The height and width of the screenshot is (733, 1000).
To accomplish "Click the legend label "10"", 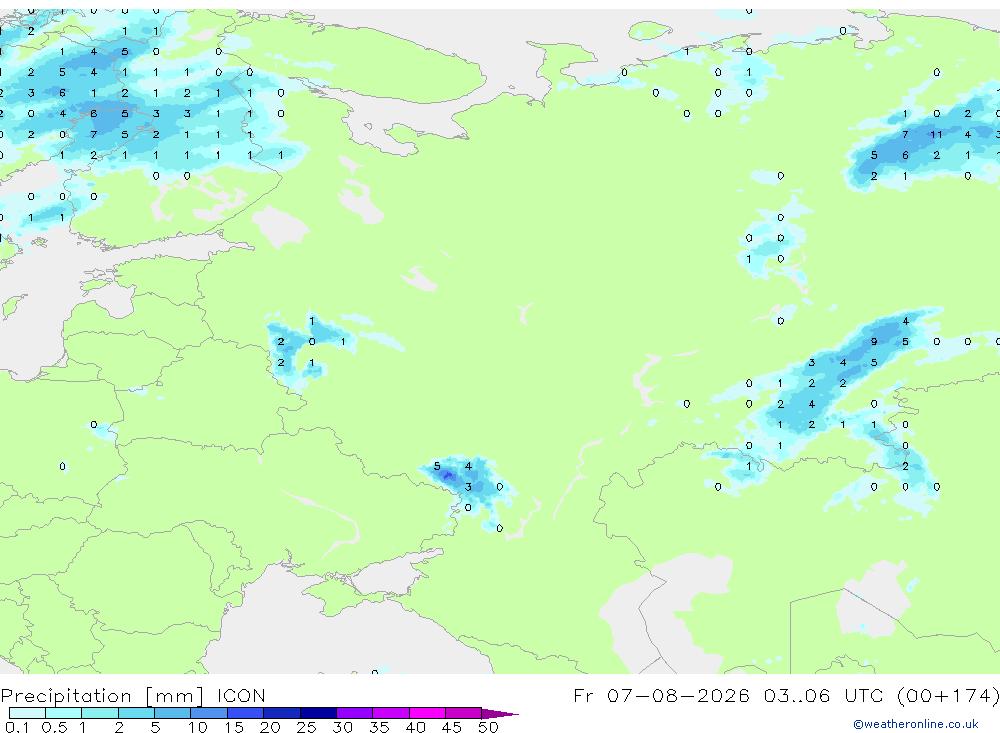I will tap(198, 727).
